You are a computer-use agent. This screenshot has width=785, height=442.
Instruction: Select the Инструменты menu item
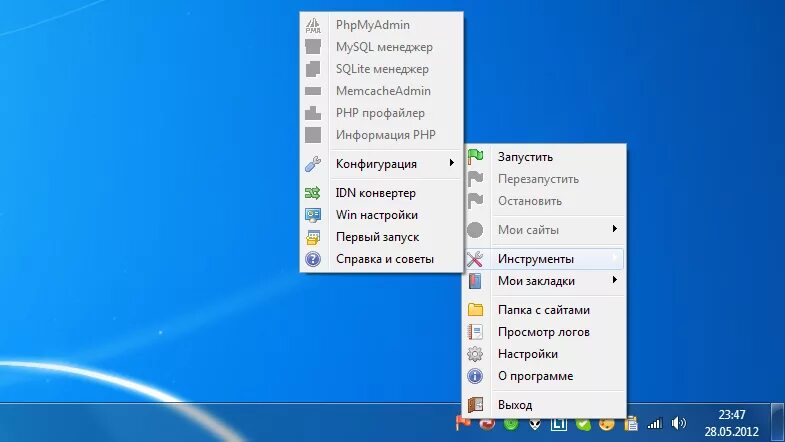click(x=544, y=259)
